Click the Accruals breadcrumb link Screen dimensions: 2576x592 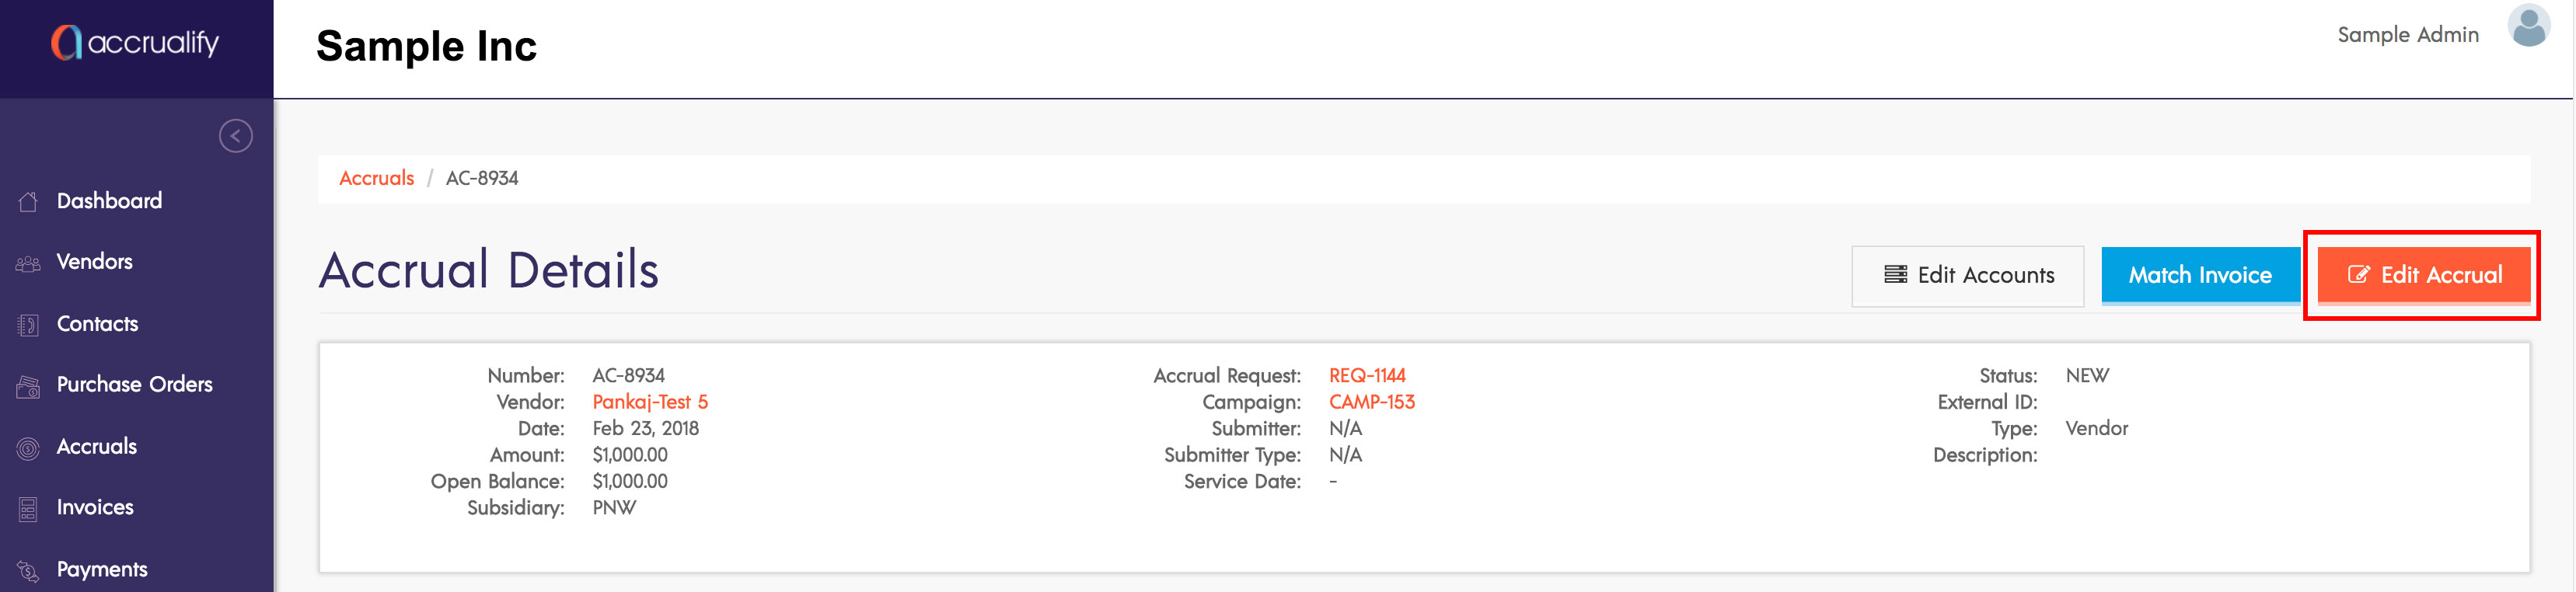pyautogui.click(x=376, y=179)
